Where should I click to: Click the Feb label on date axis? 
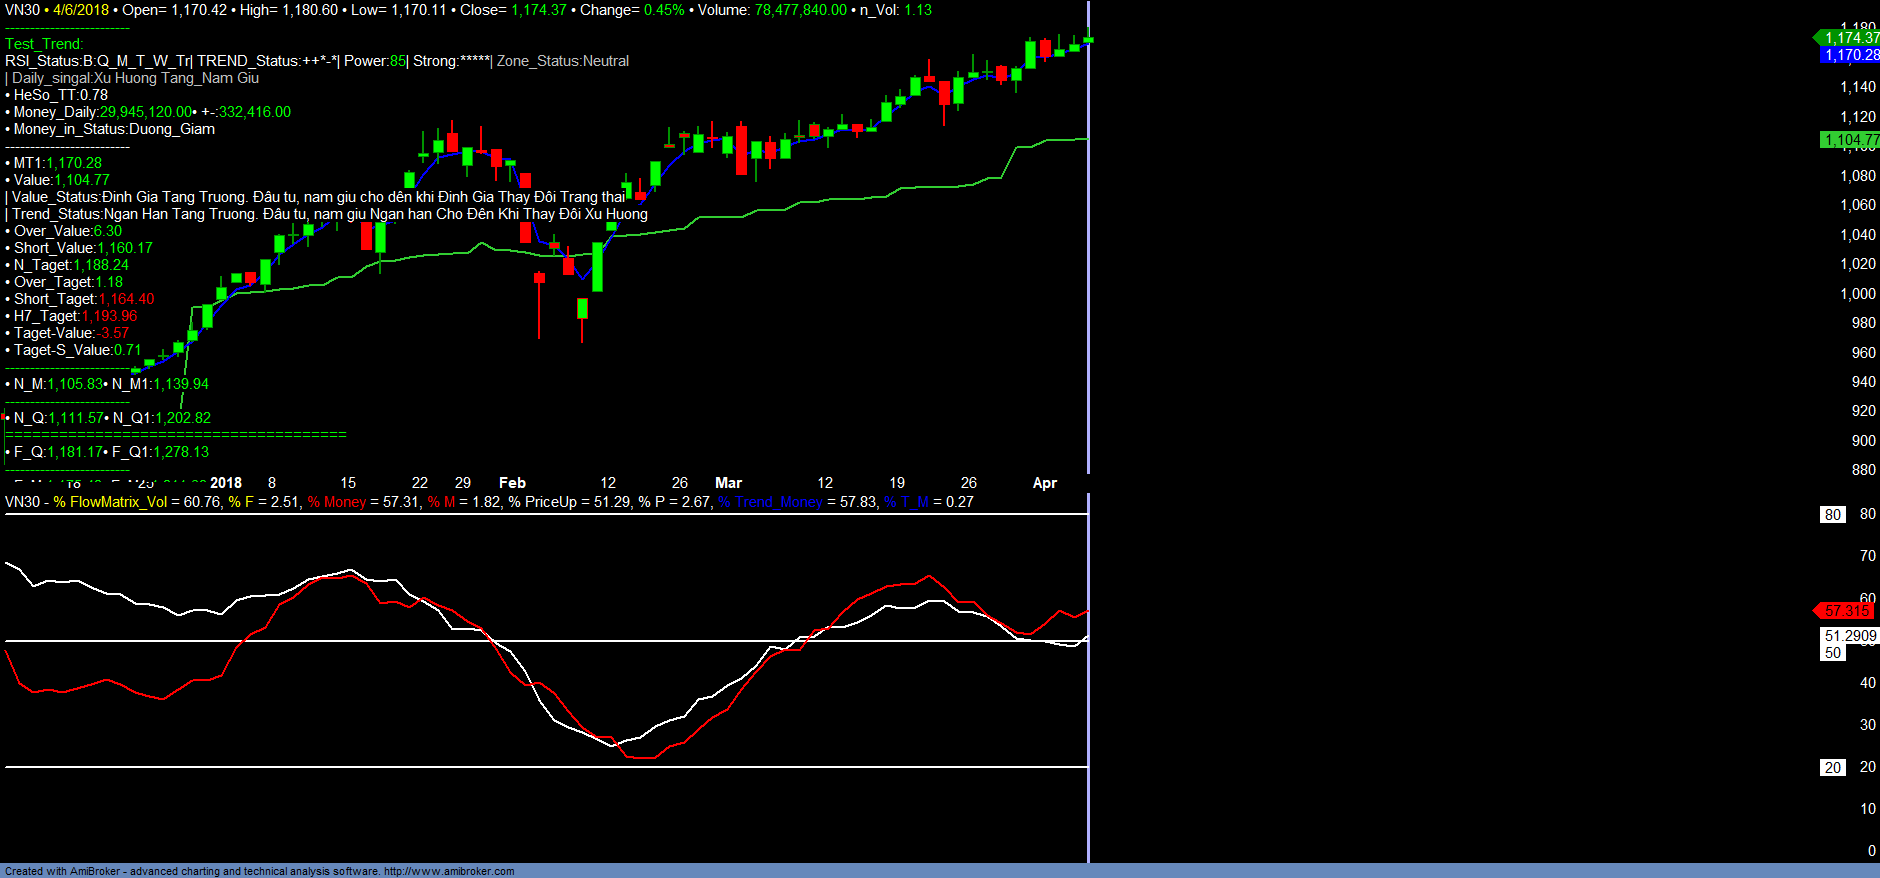512,483
